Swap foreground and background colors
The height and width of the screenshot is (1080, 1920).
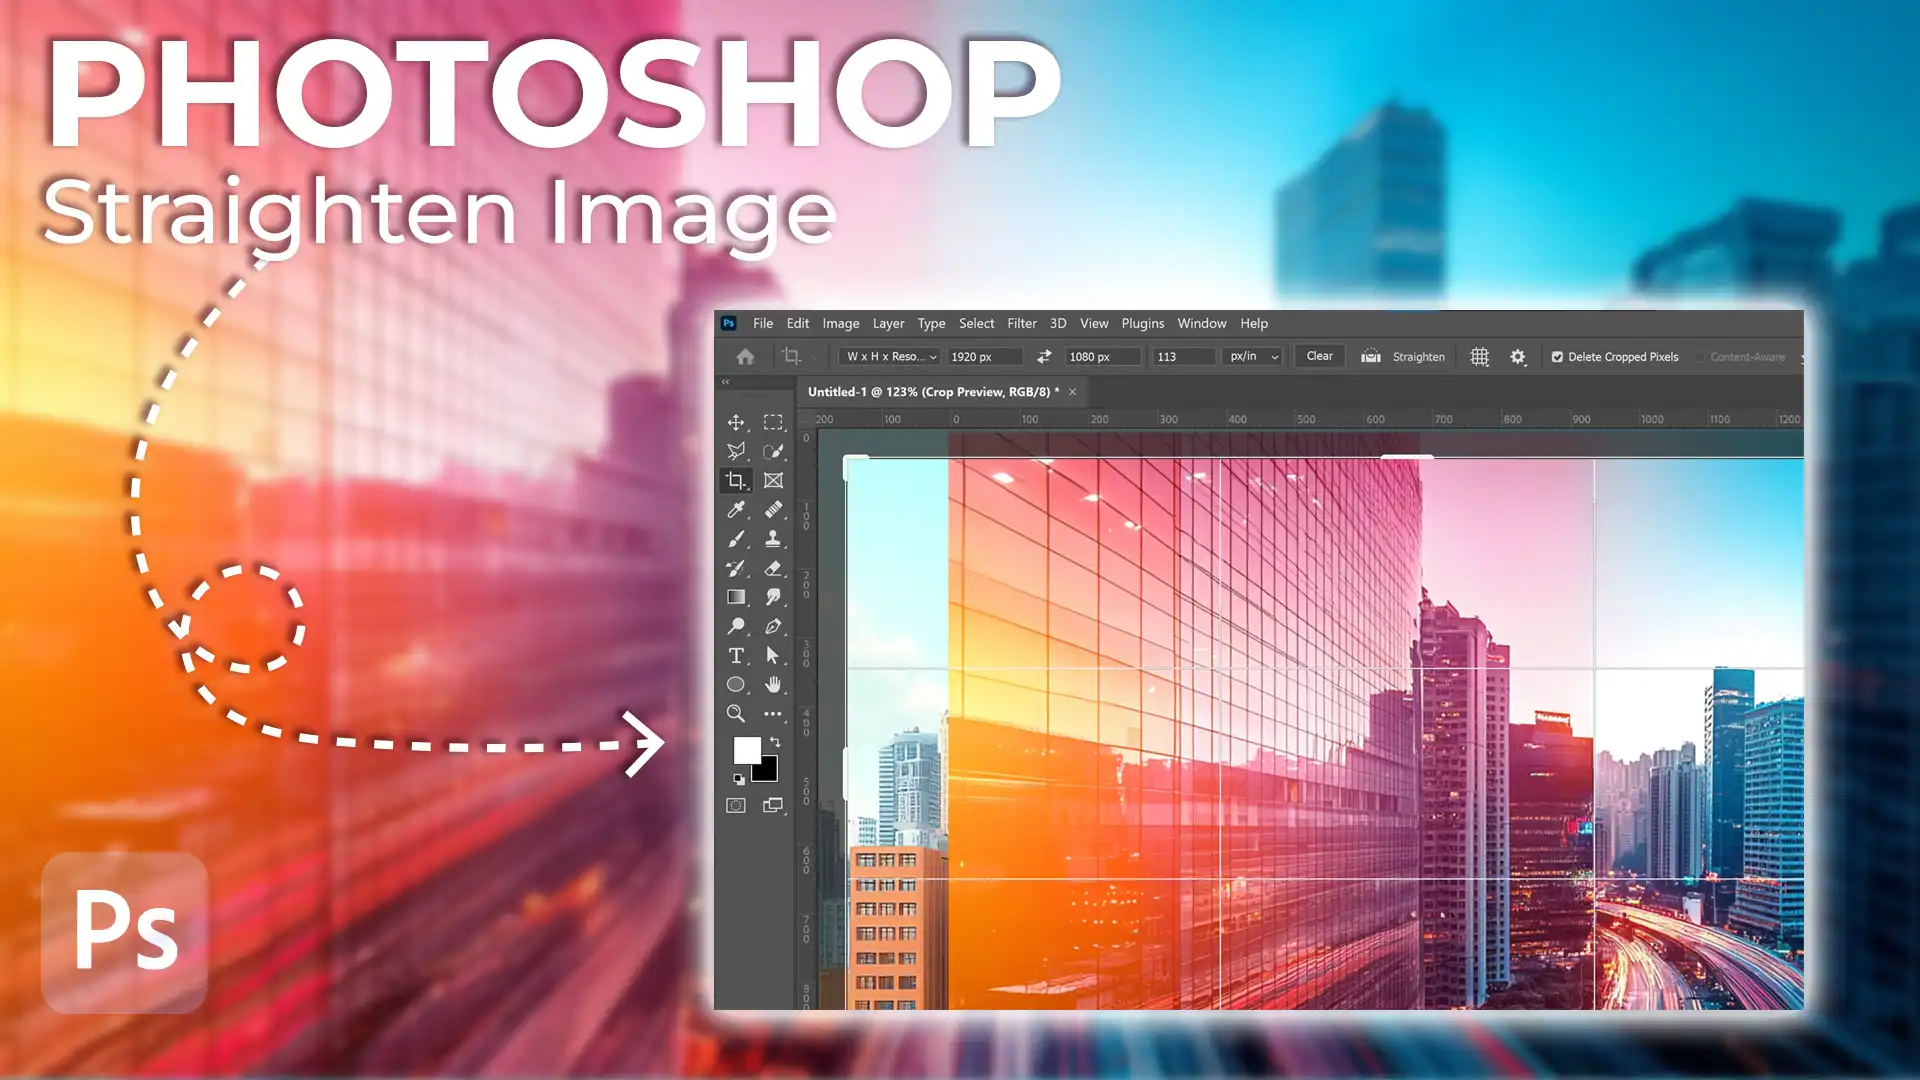[x=775, y=742]
